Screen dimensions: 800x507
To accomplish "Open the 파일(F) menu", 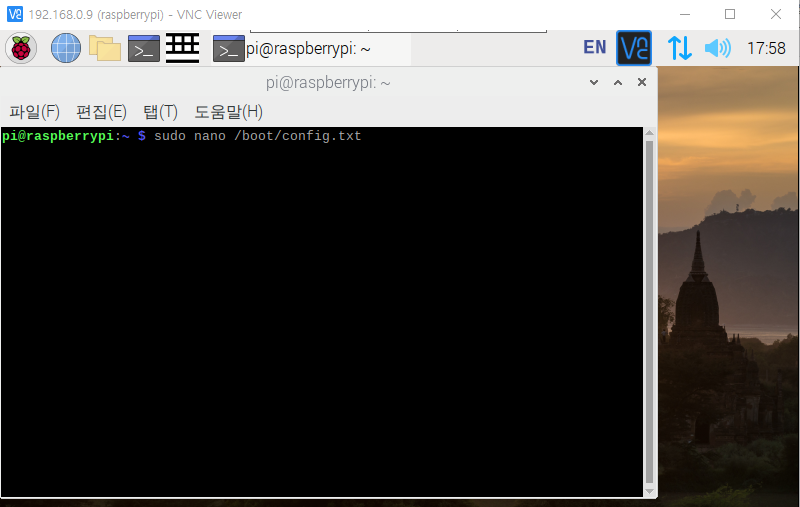I will tap(35, 111).
